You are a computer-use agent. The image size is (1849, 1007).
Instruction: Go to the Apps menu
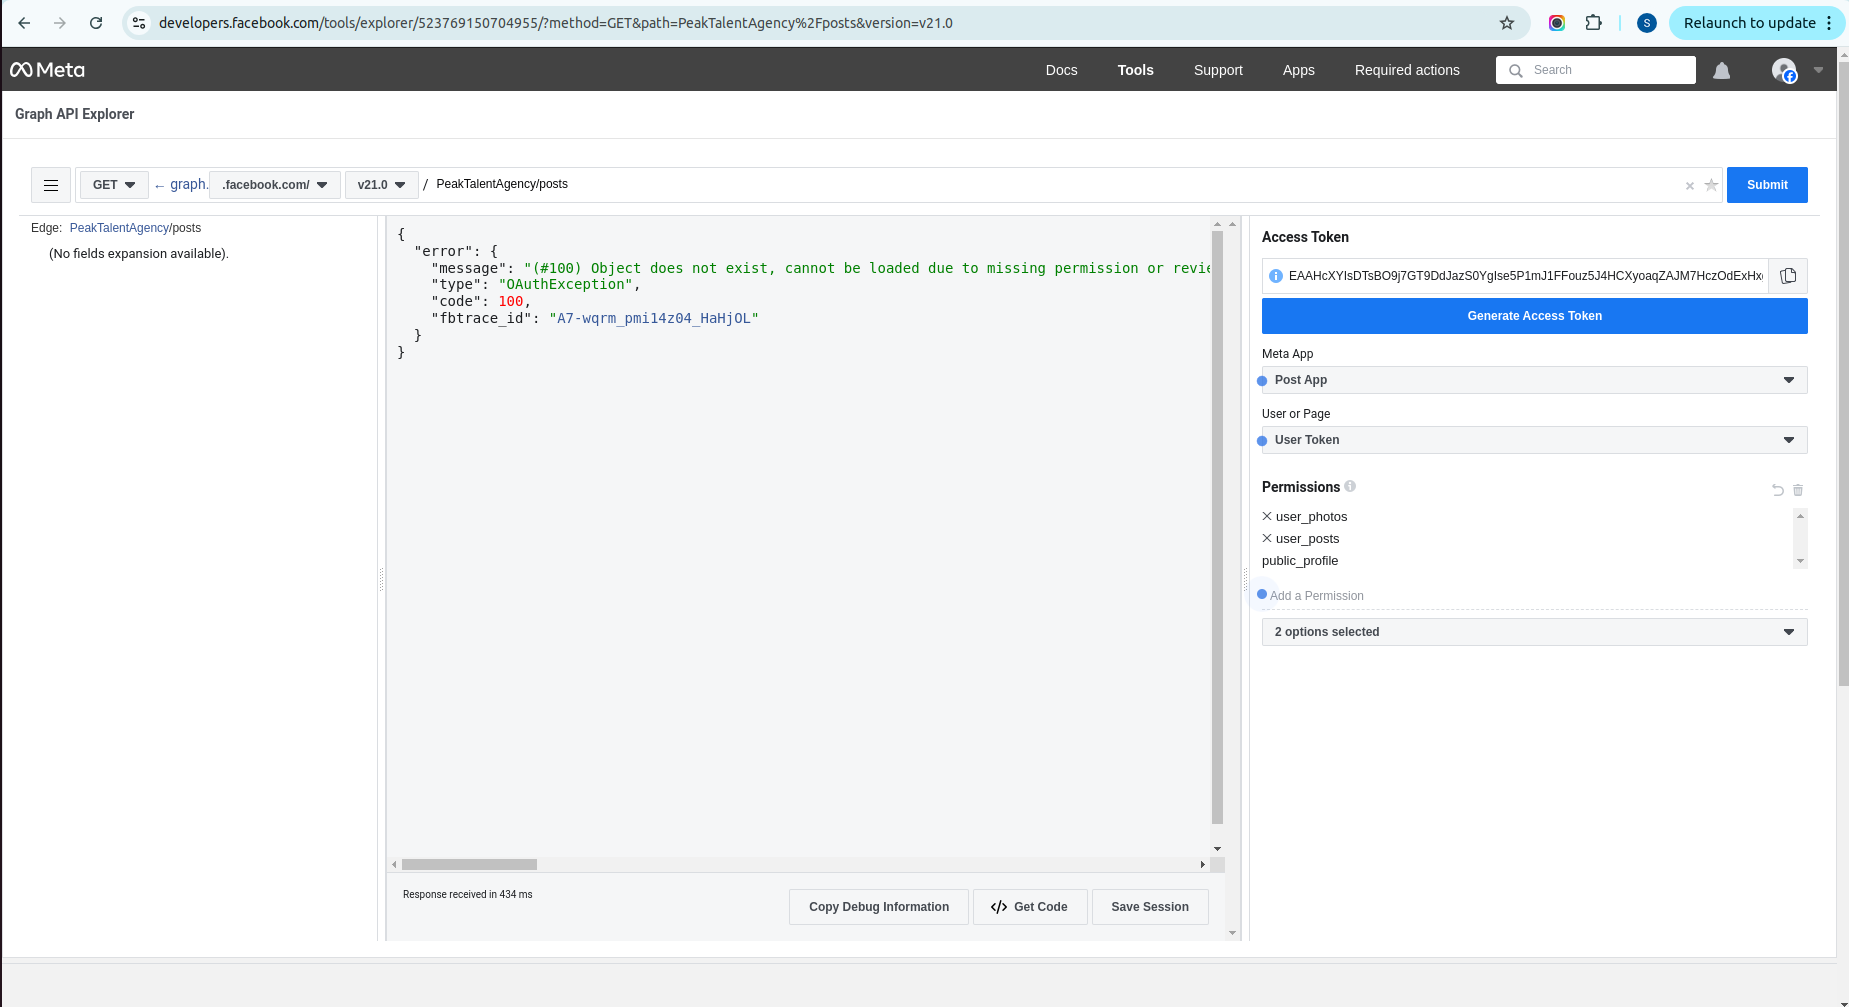[x=1298, y=70]
